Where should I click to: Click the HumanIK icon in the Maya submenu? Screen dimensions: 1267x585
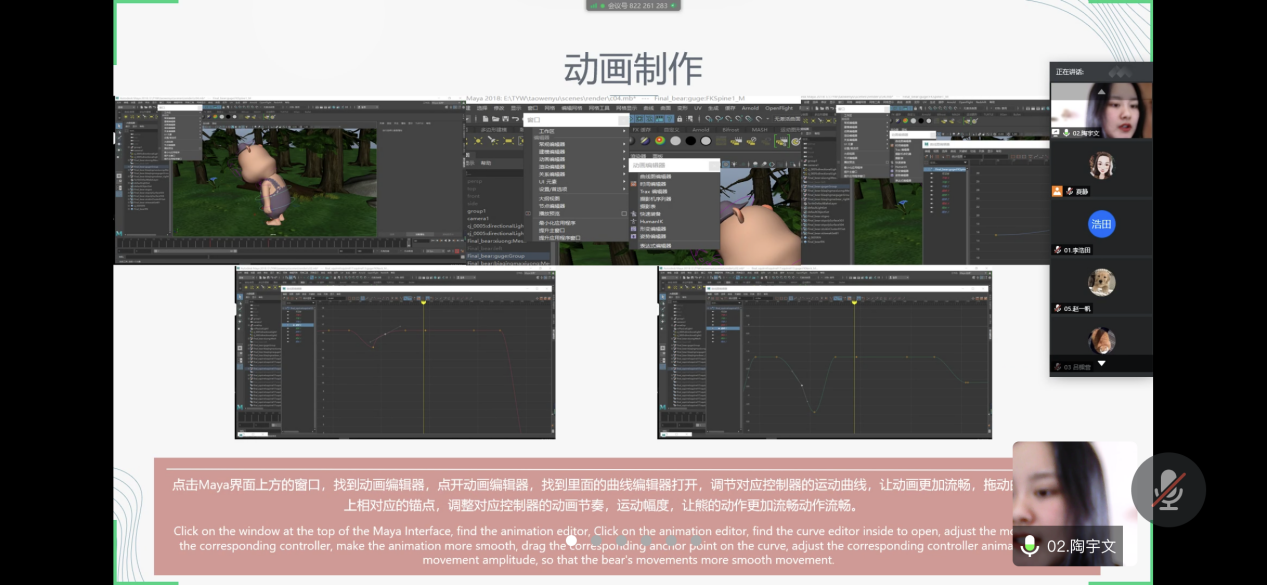point(634,220)
